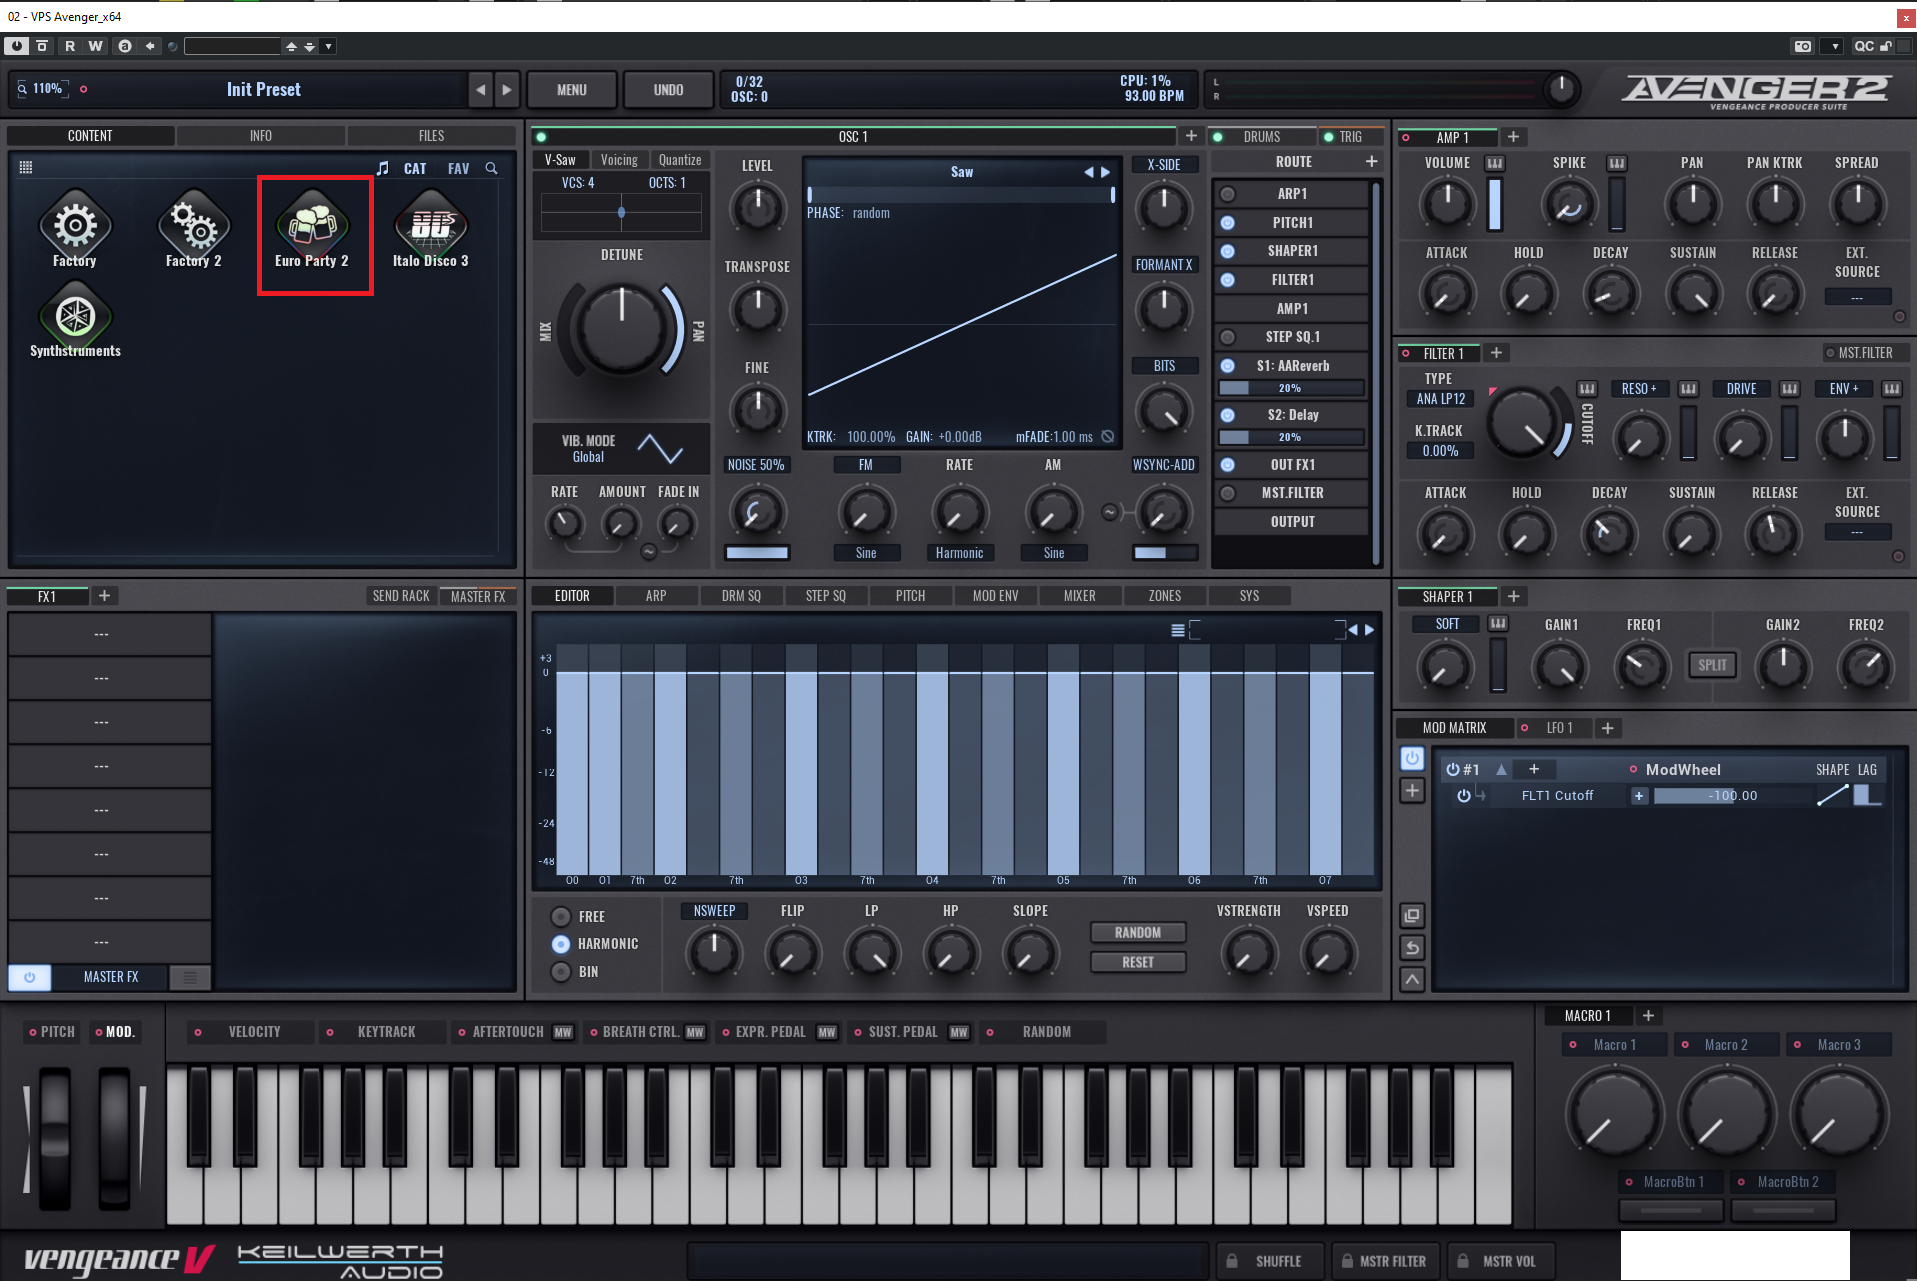Image resolution: width=1917 pixels, height=1281 pixels.
Task: Open the NOISE 50% type dropdown
Action: pos(756,465)
